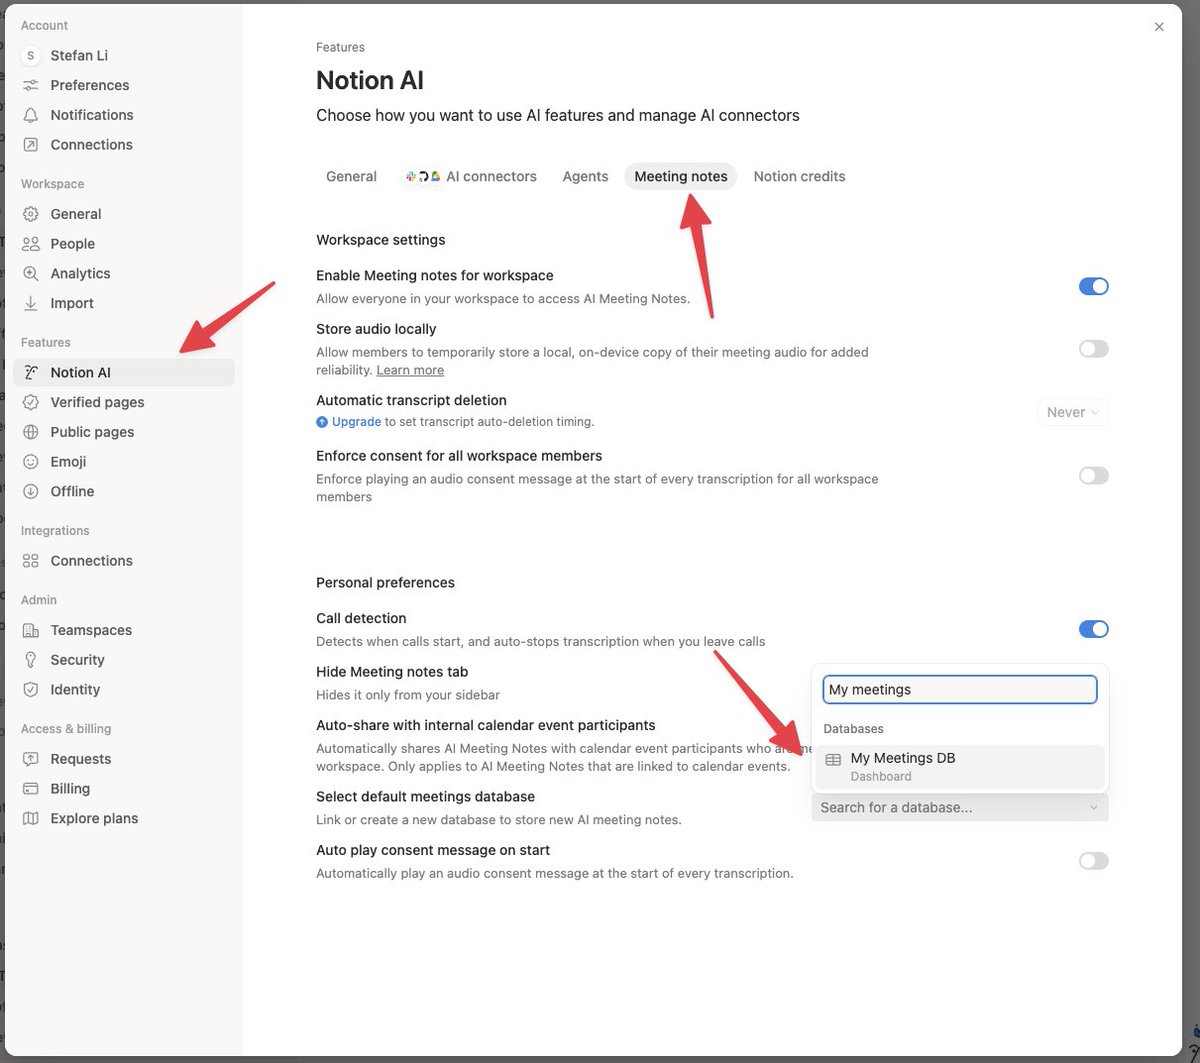Screen dimensions: 1200x1063
Task: Click the Upgrade link
Action: tap(356, 422)
